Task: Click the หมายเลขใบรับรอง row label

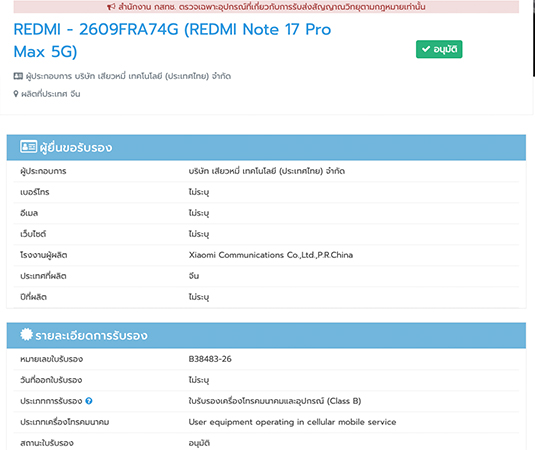Action: pyautogui.click(x=51, y=359)
